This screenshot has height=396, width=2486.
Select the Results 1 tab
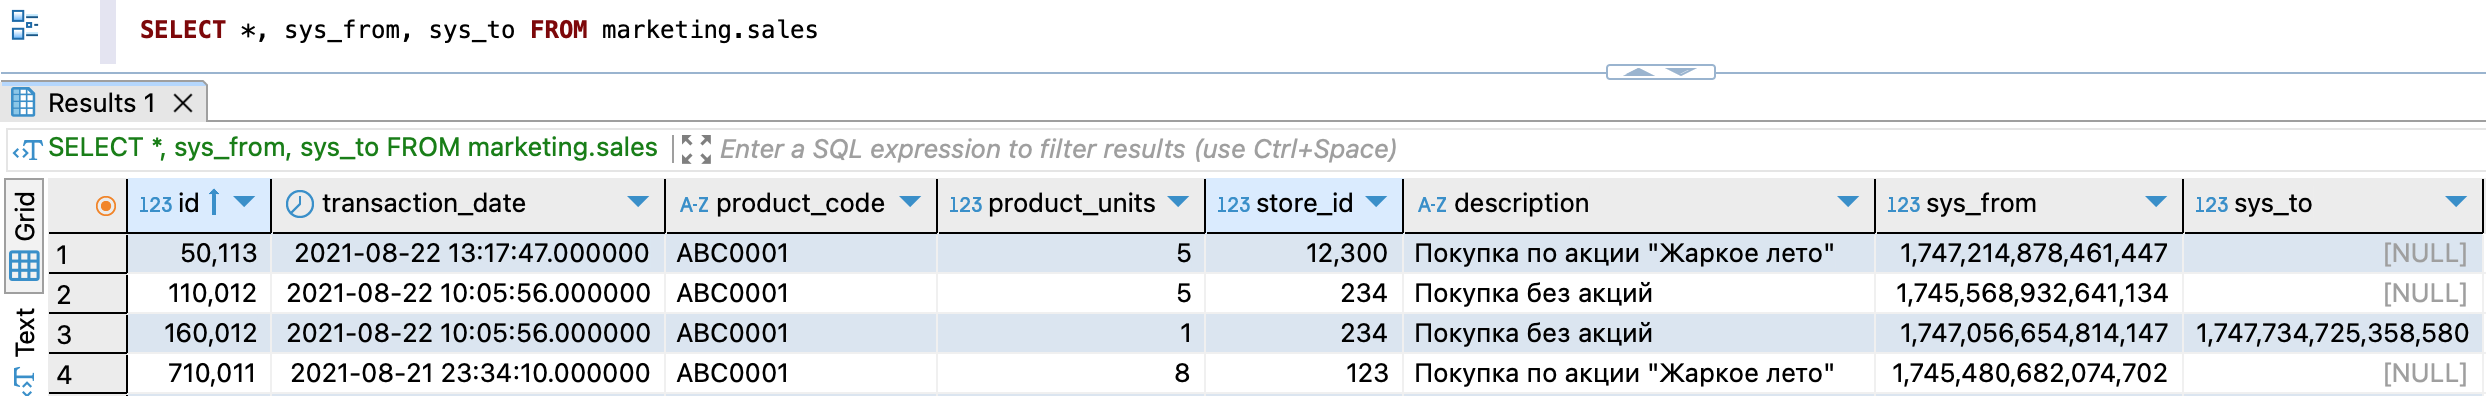pos(101,103)
